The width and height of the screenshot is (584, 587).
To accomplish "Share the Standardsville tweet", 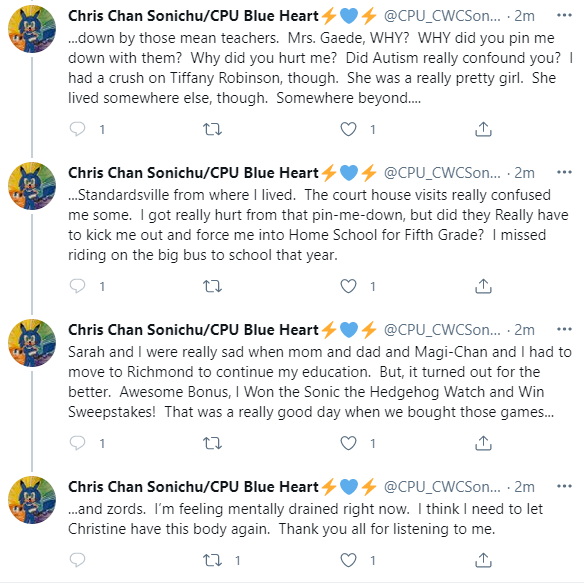I will [483, 286].
